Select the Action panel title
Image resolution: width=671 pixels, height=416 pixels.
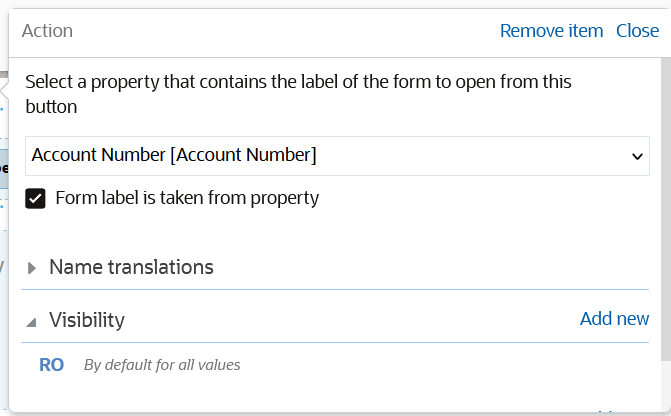(47, 31)
